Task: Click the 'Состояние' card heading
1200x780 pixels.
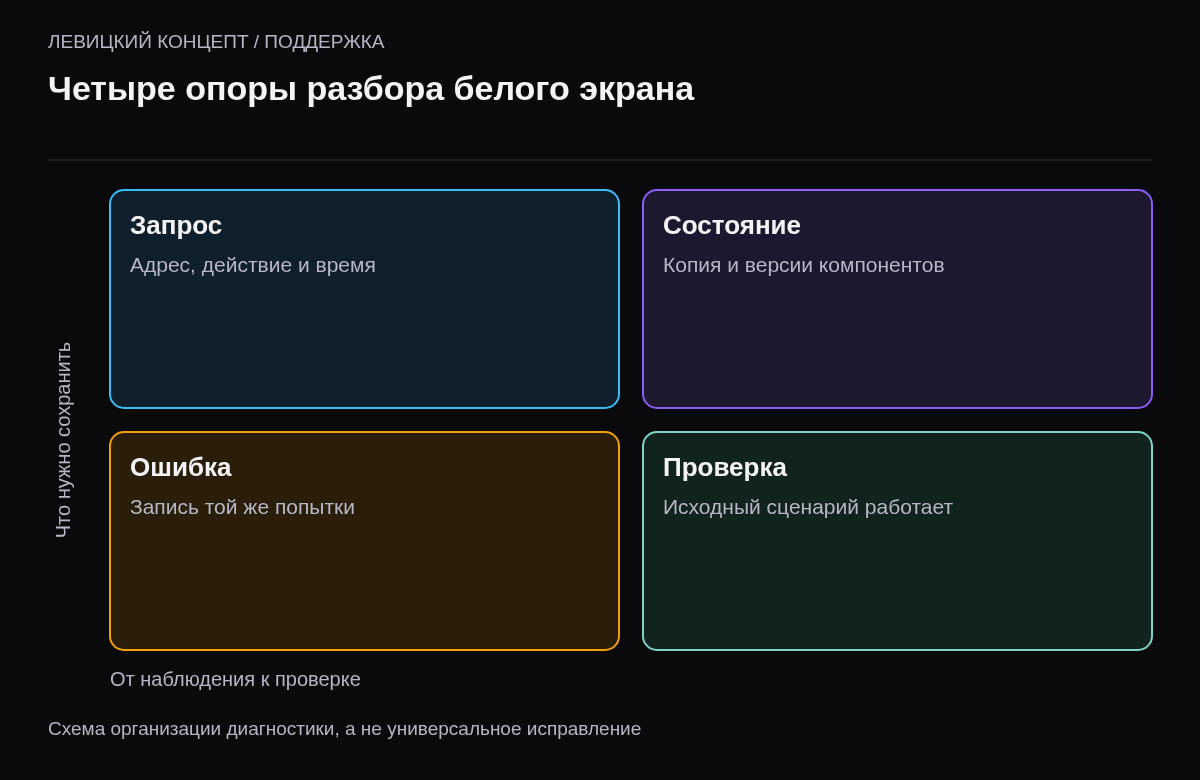Action: pos(732,225)
